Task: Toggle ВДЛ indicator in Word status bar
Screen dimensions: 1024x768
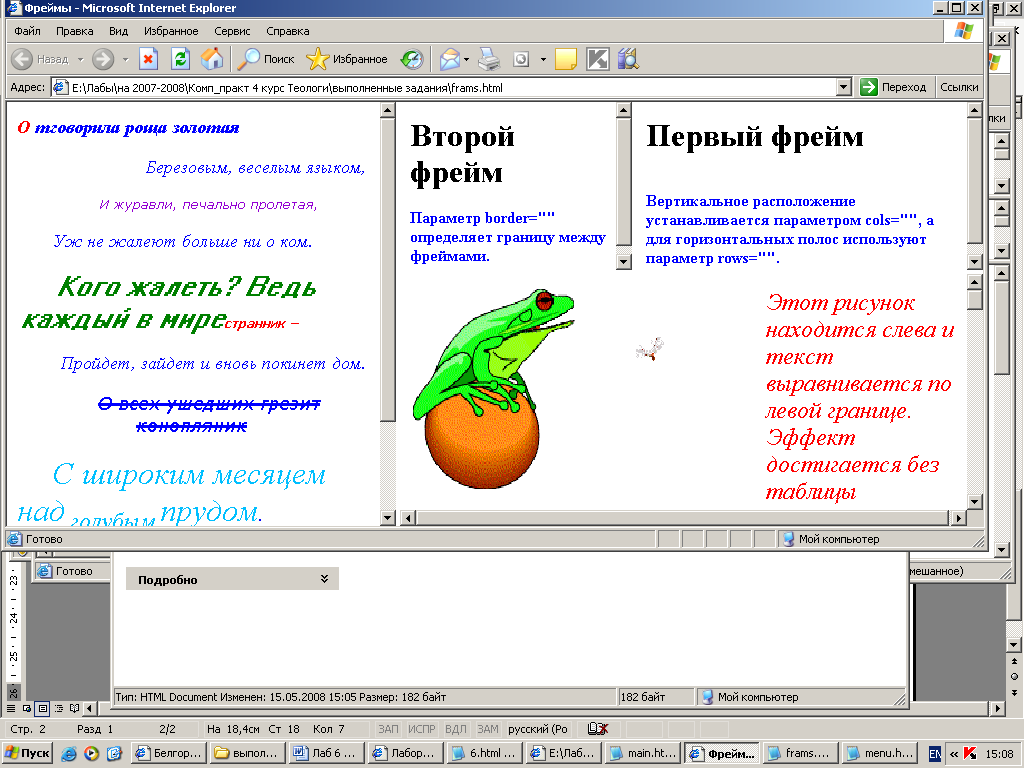Action: 455,729
